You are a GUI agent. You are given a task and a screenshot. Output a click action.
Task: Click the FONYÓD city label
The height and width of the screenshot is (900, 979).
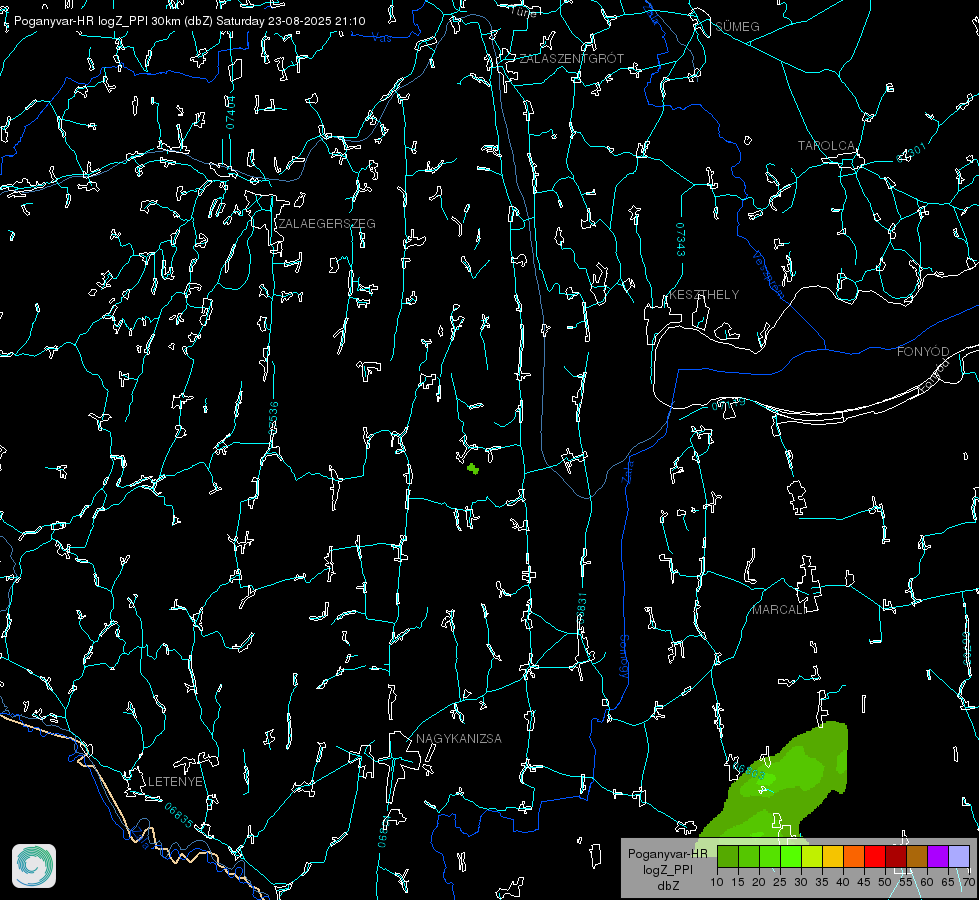tap(923, 352)
